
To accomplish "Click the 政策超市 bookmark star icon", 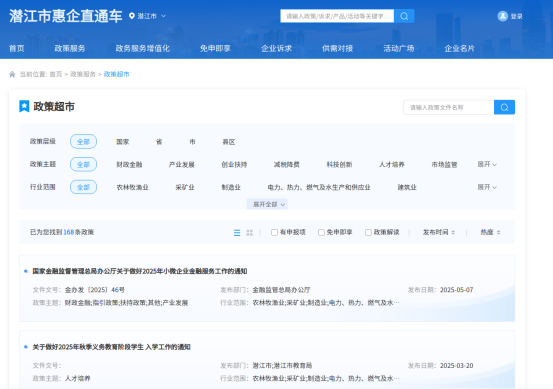I will 24,107.
